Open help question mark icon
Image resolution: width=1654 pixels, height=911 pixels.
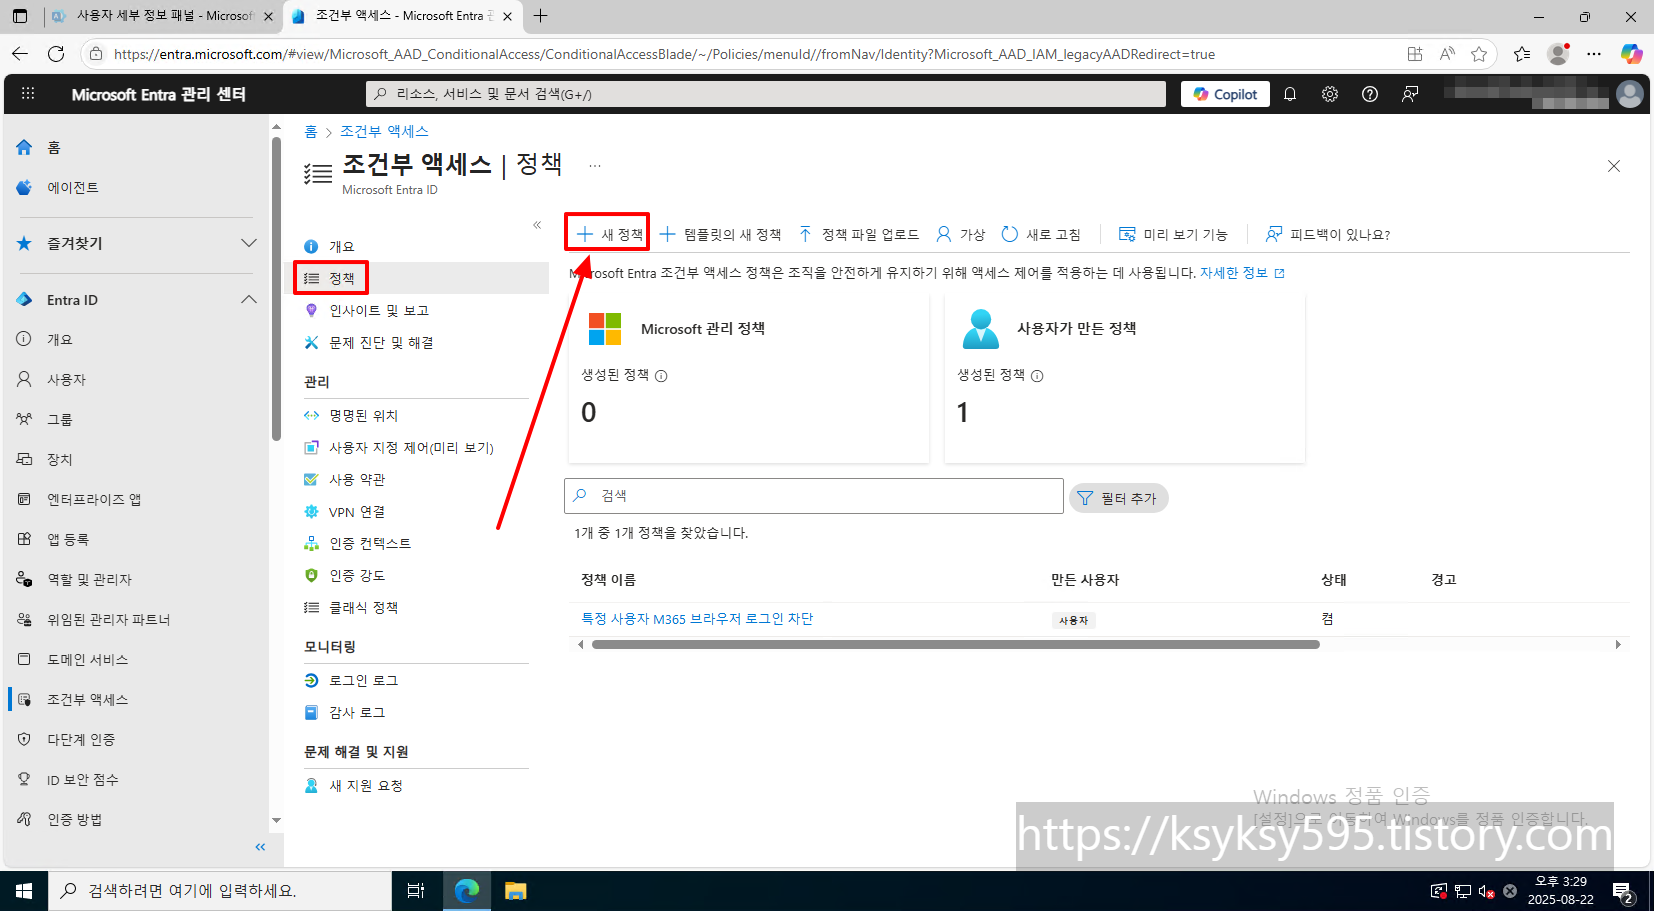pyautogui.click(x=1370, y=94)
